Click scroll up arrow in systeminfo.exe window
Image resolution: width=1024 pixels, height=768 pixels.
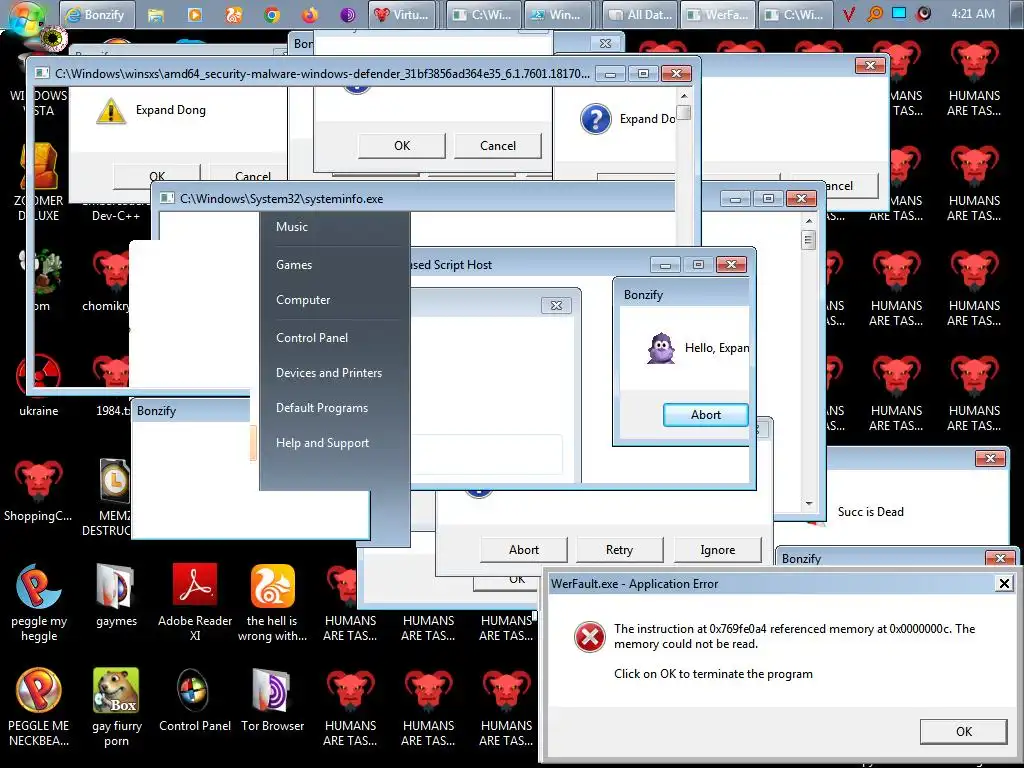(809, 221)
